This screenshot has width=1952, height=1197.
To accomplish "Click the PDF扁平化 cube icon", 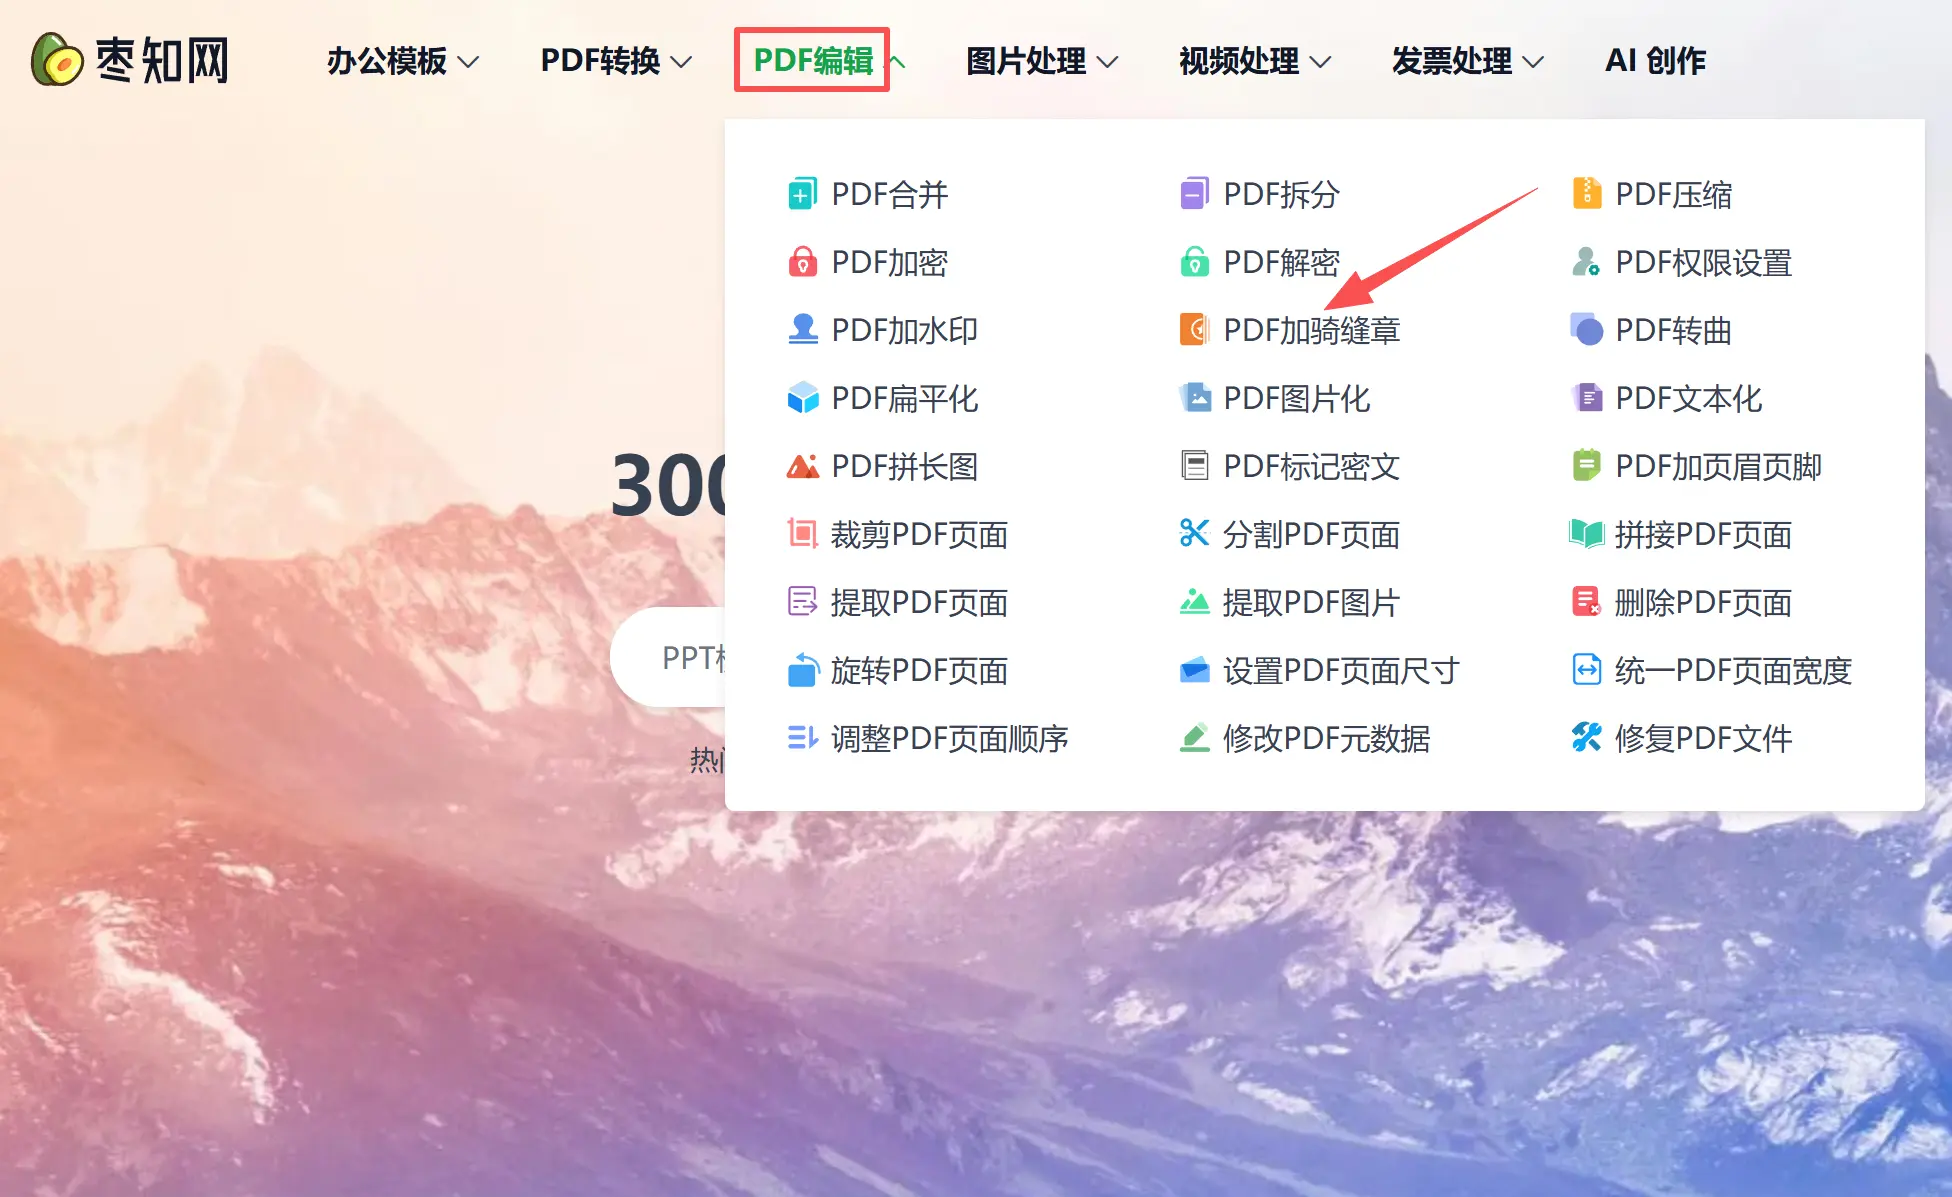I will (x=802, y=398).
